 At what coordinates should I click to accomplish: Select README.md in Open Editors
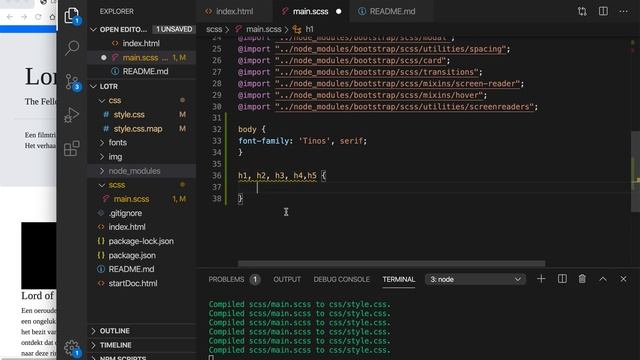[x=142, y=71]
